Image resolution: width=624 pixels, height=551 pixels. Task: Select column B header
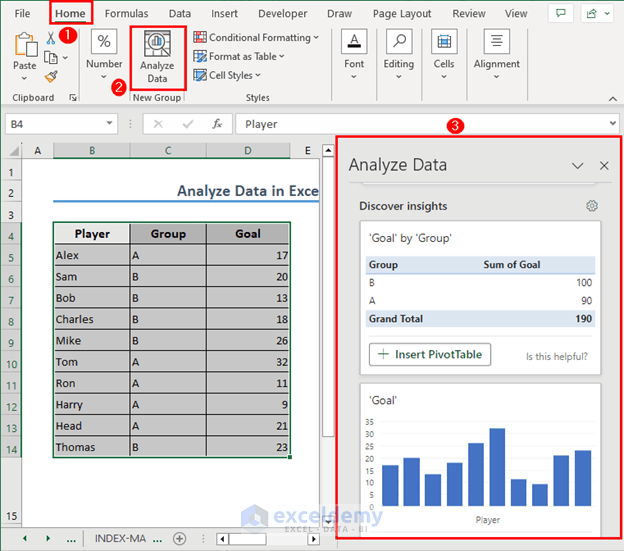click(x=92, y=150)
